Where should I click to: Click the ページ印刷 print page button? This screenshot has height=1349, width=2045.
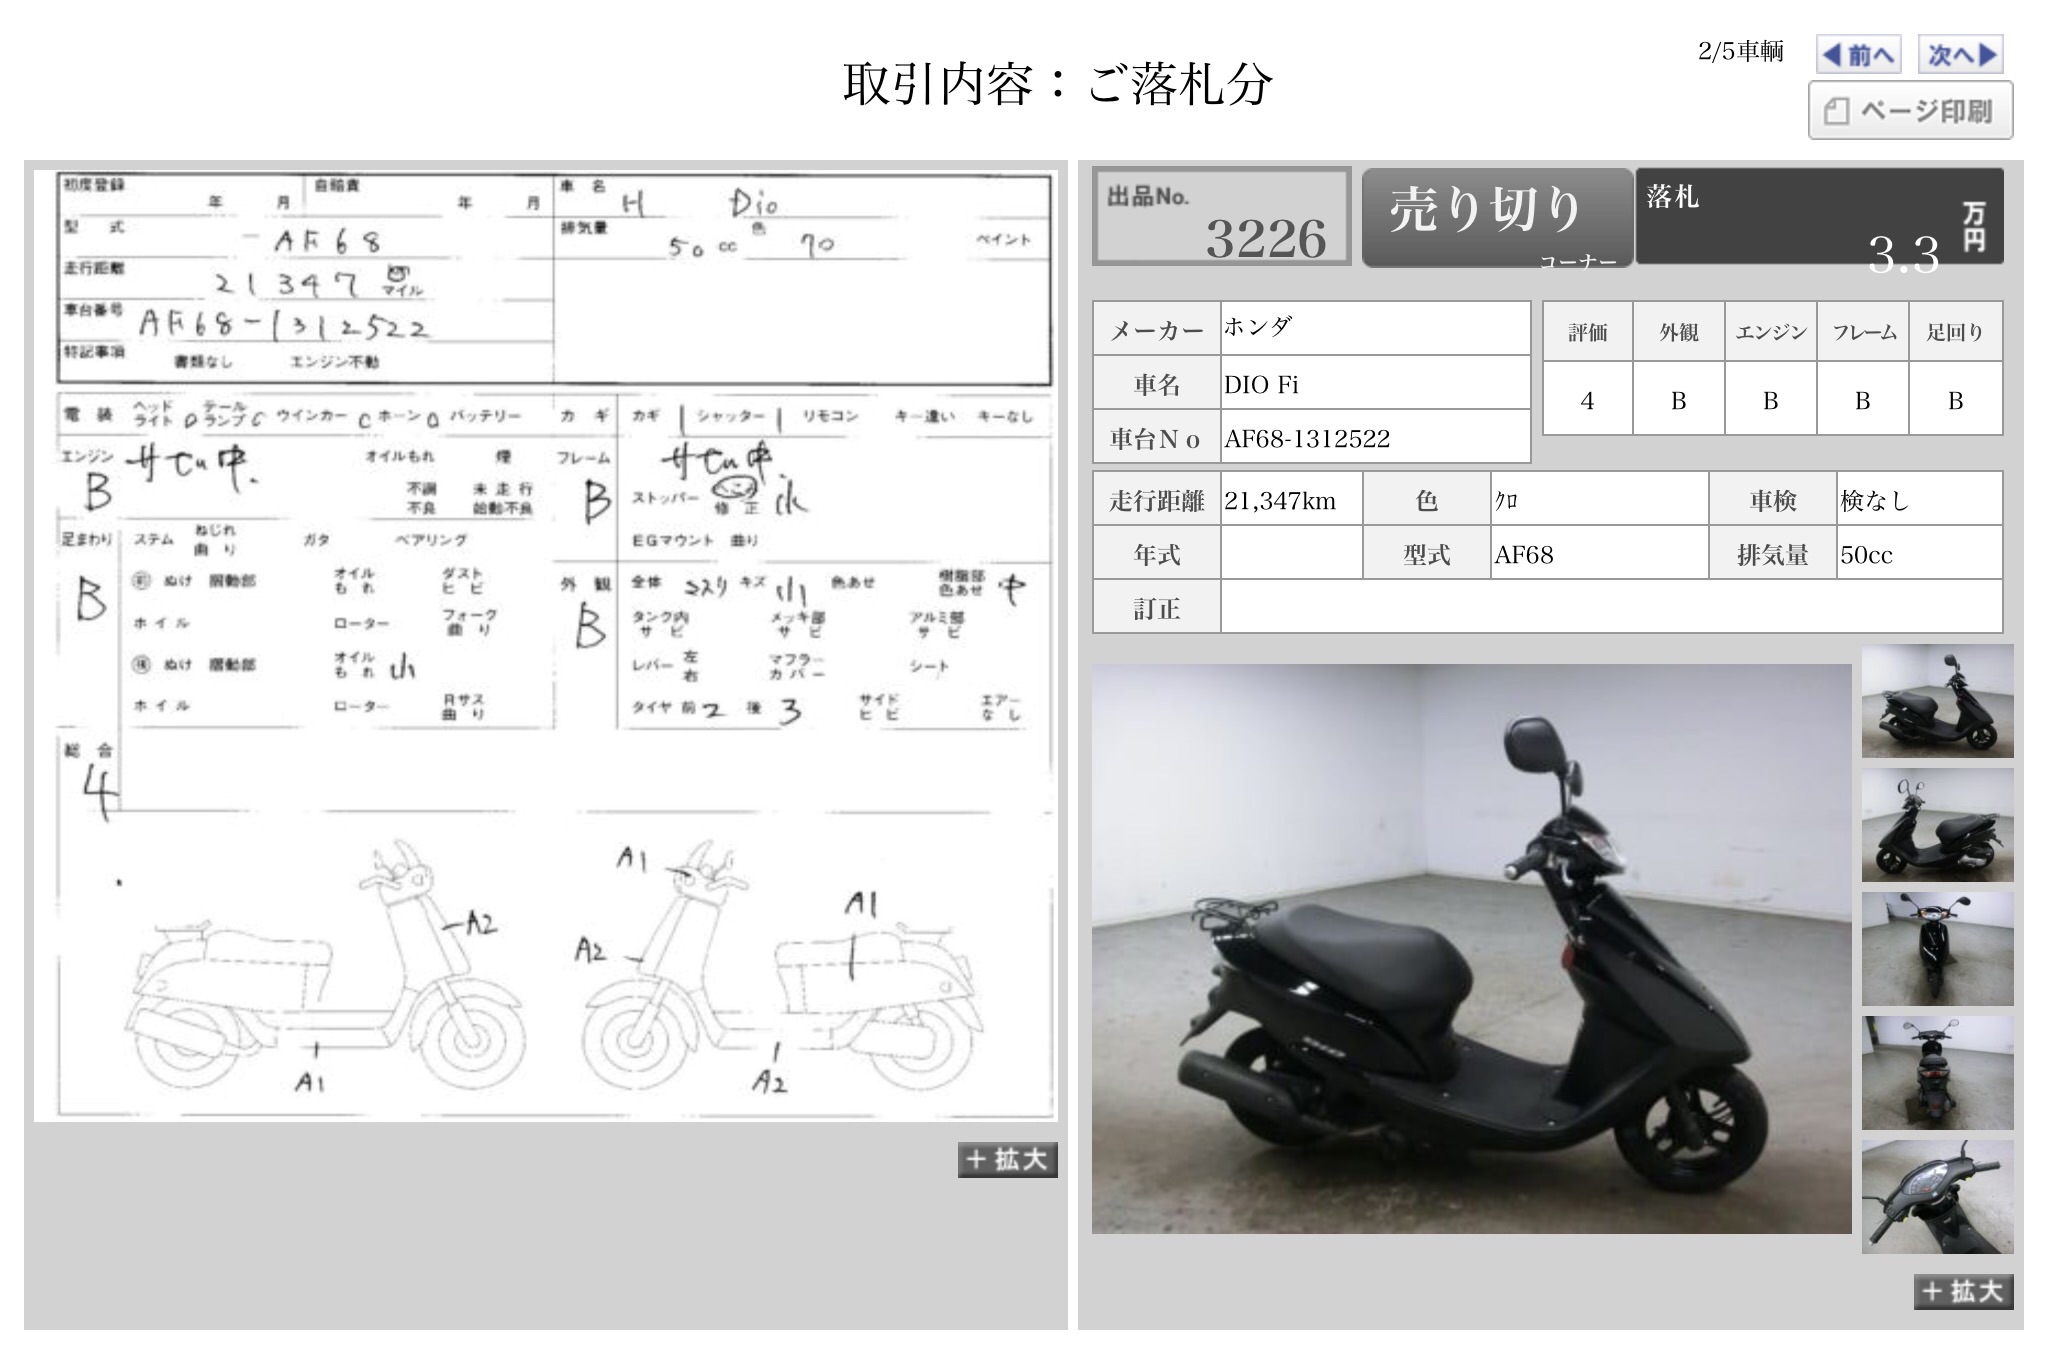[1910, 111]
